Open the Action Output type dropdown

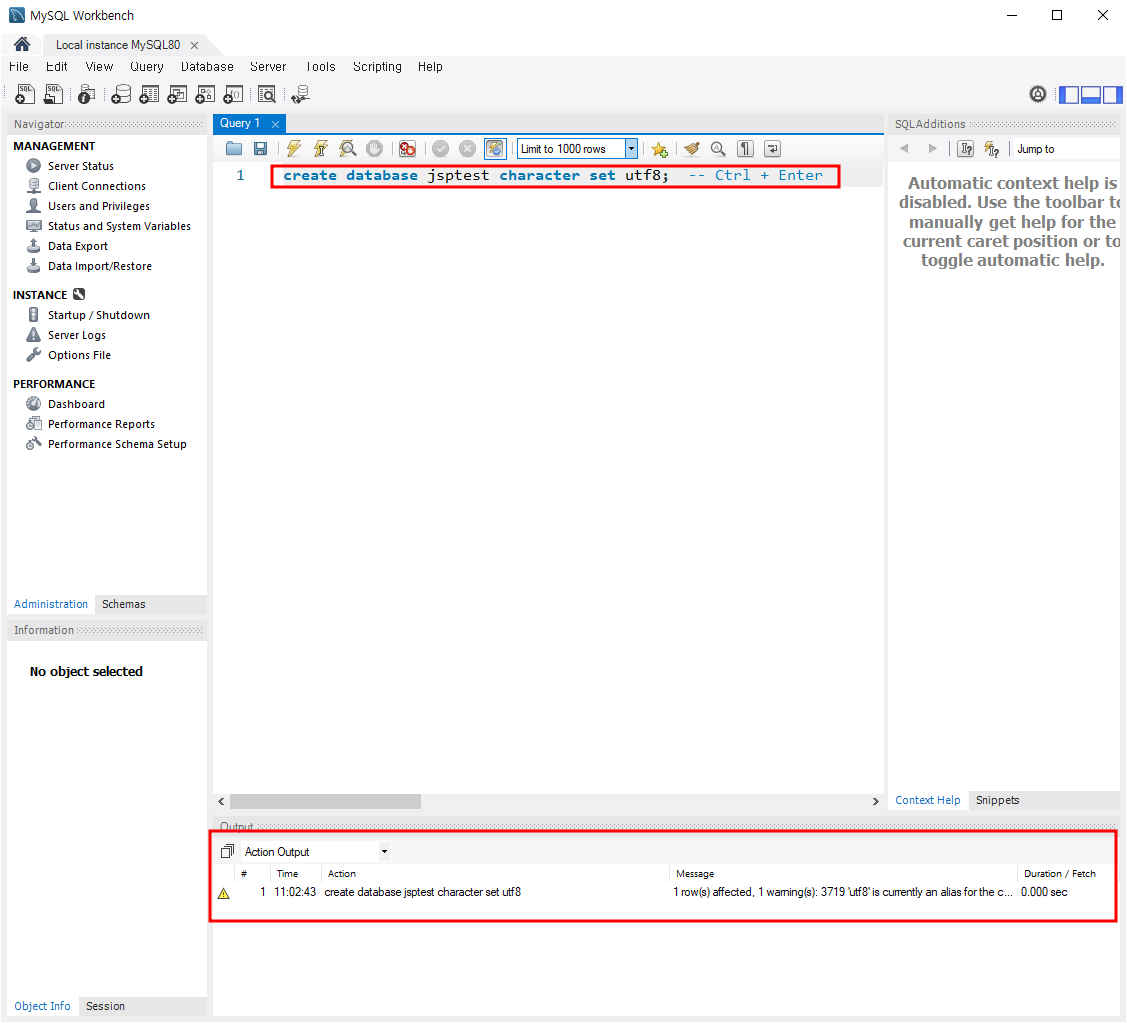[385, 852]
